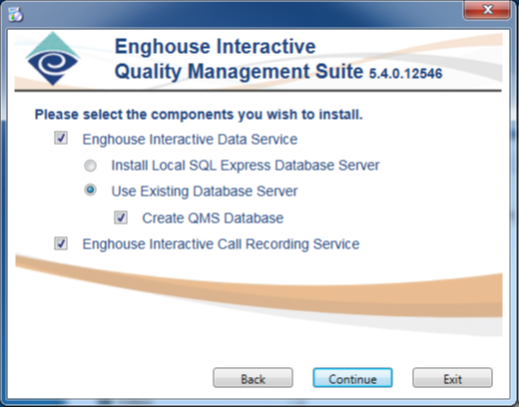Uncheck Create QMS Database checkbox
Viewport: 519px width, 407px height.
point(121,218)
